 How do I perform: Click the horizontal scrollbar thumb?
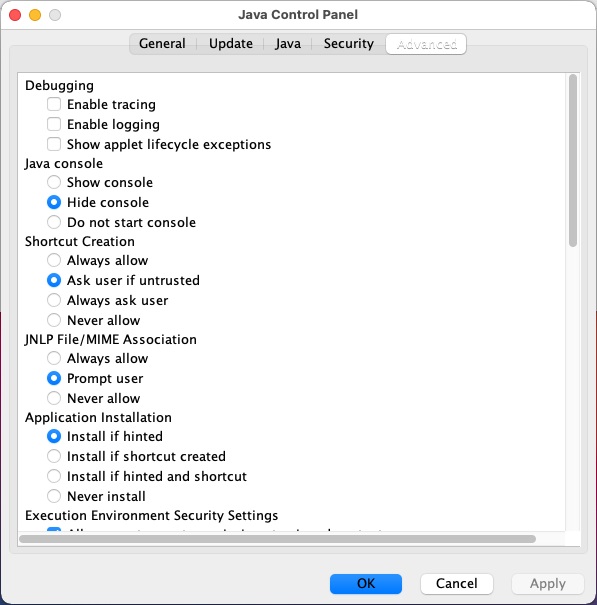pos(277,539)
